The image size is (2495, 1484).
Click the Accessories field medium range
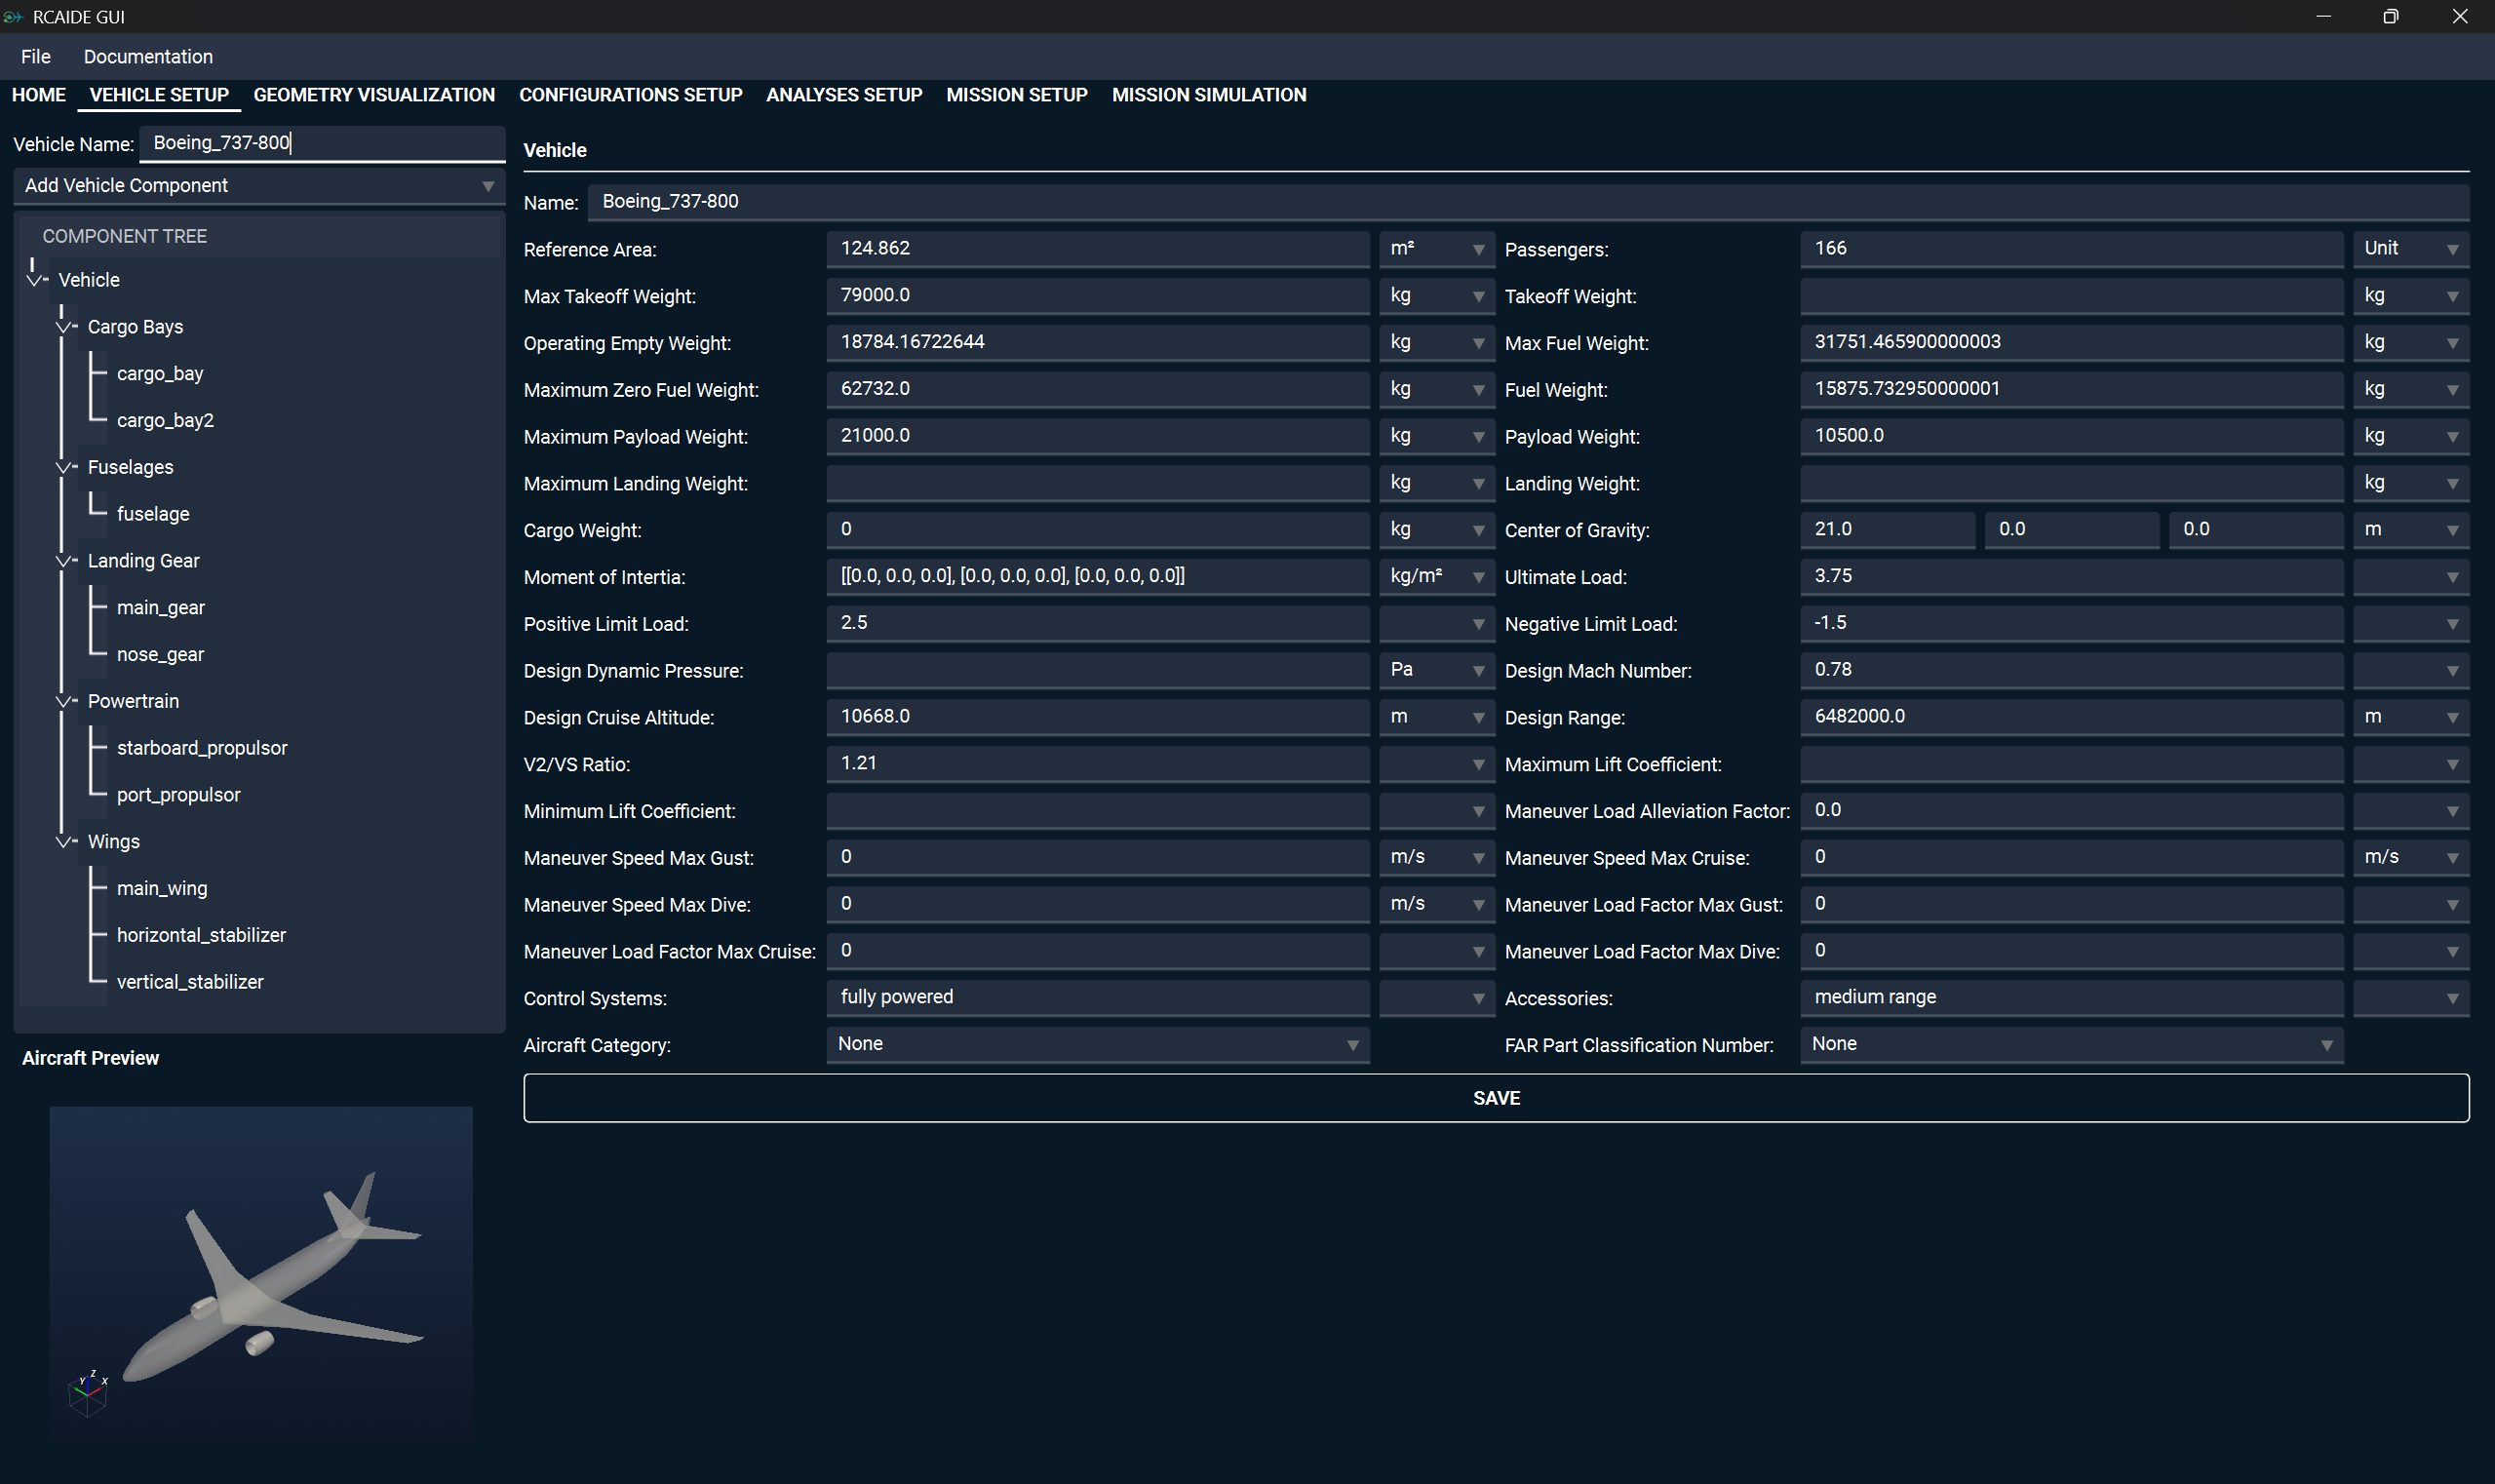point(2071,998)
